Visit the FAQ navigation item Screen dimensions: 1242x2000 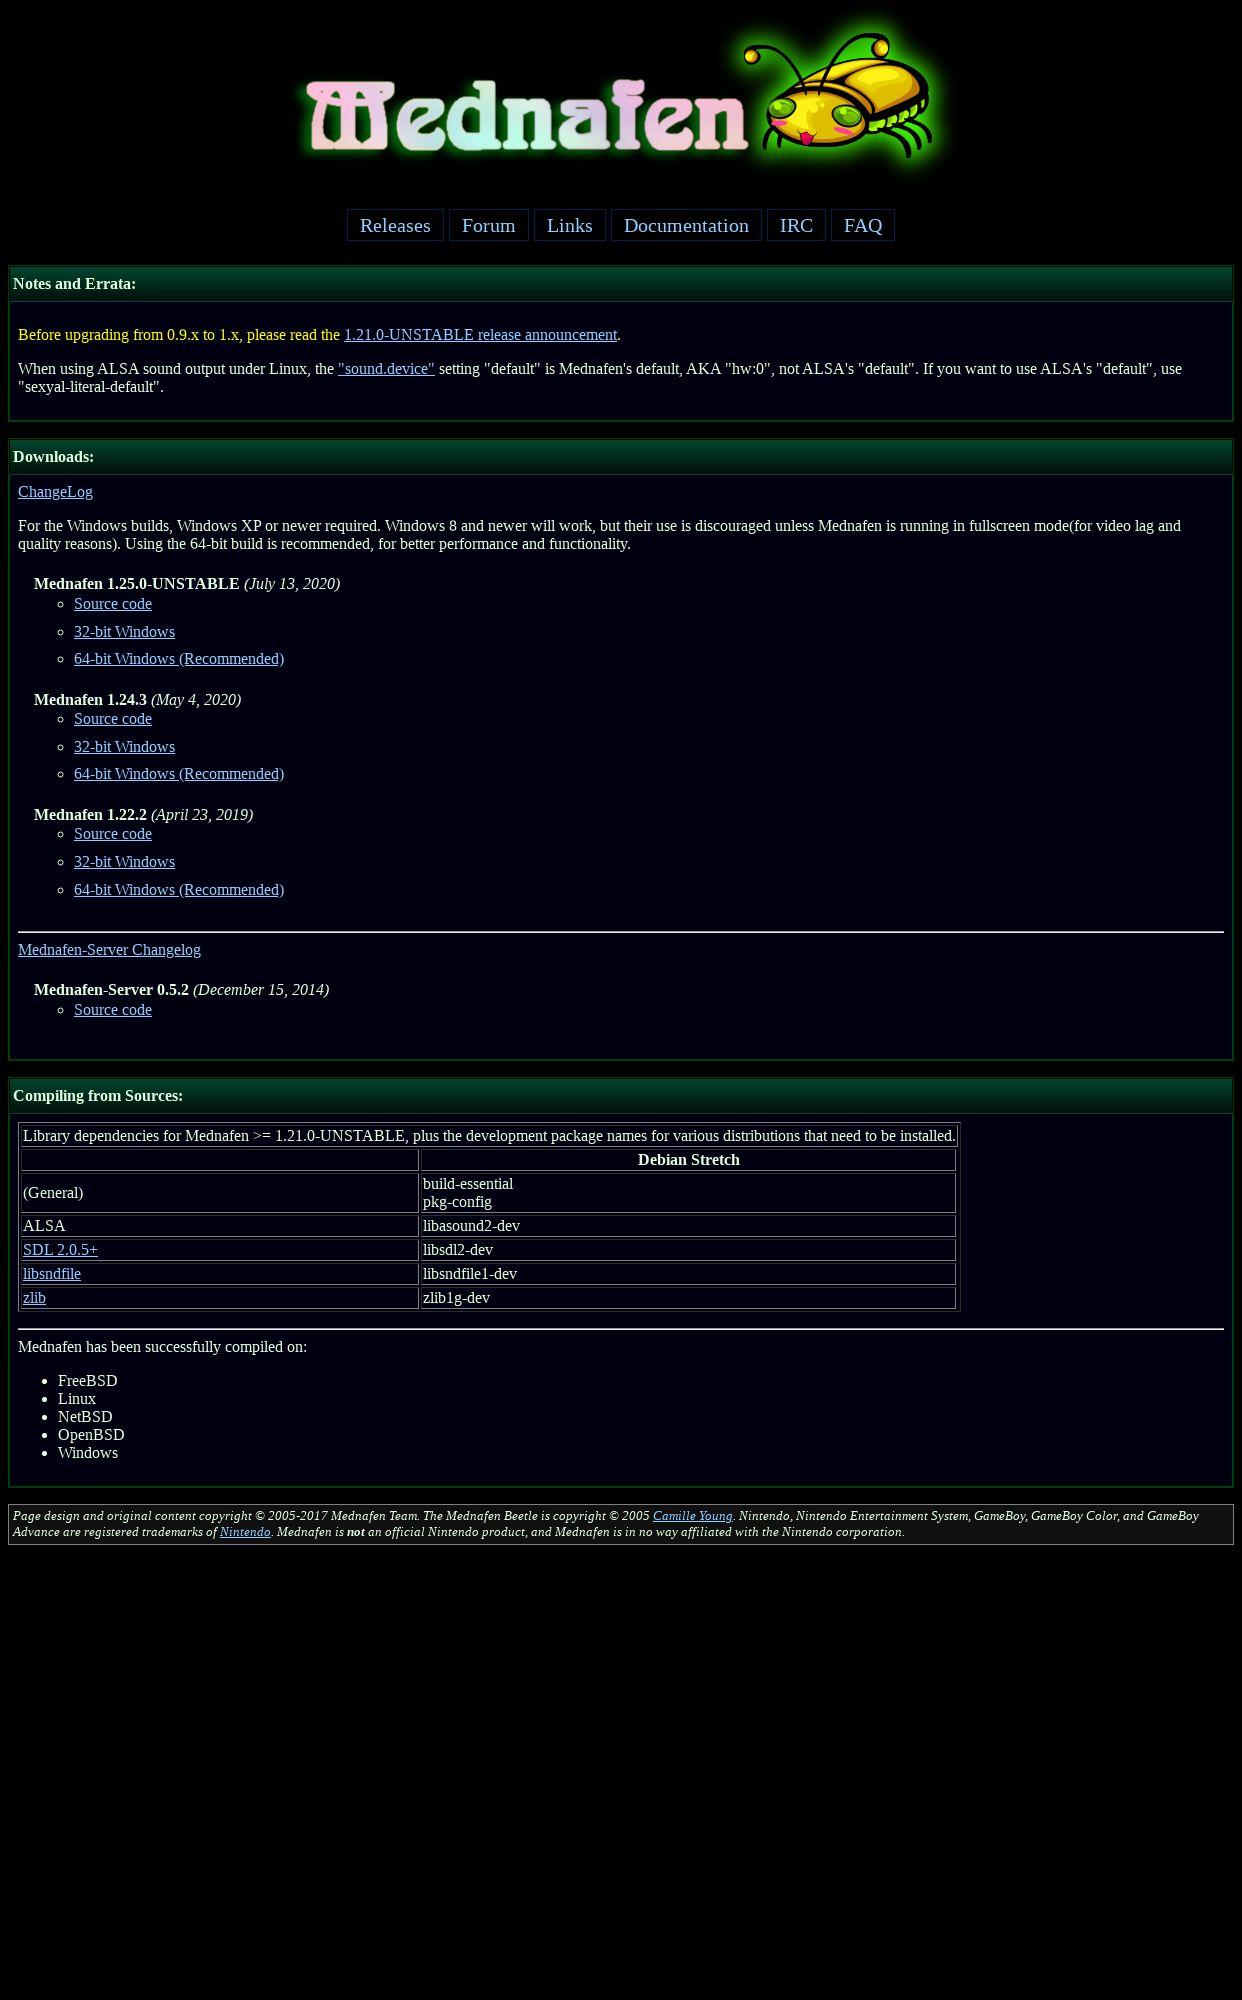[x=863, y=225]
